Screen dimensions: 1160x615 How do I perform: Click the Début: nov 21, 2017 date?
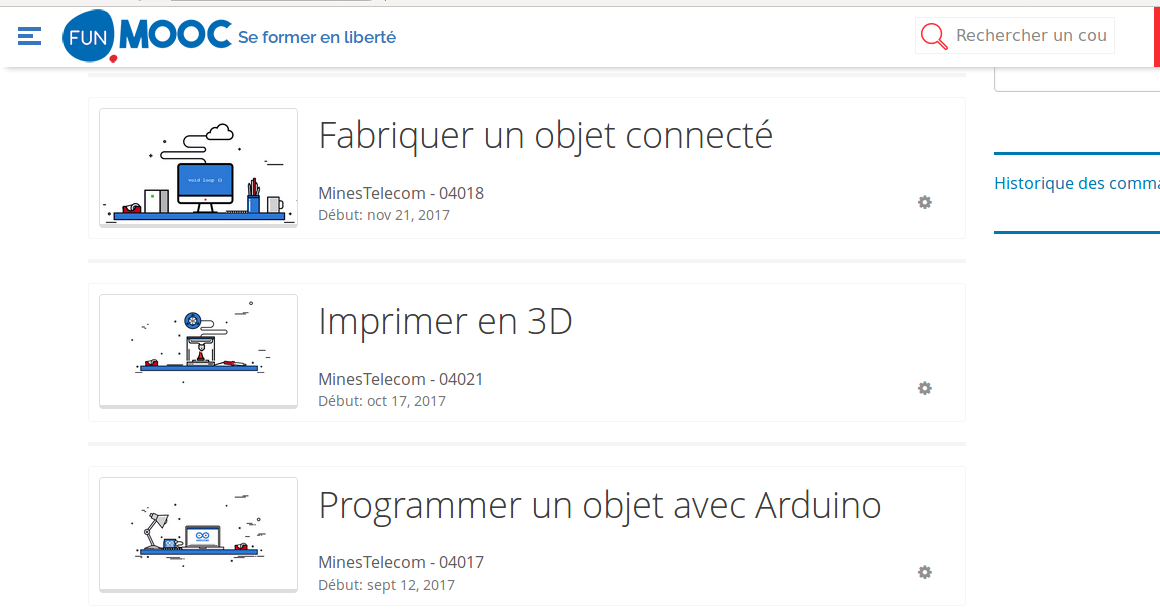pyautogui.click(x=384, y=215)
